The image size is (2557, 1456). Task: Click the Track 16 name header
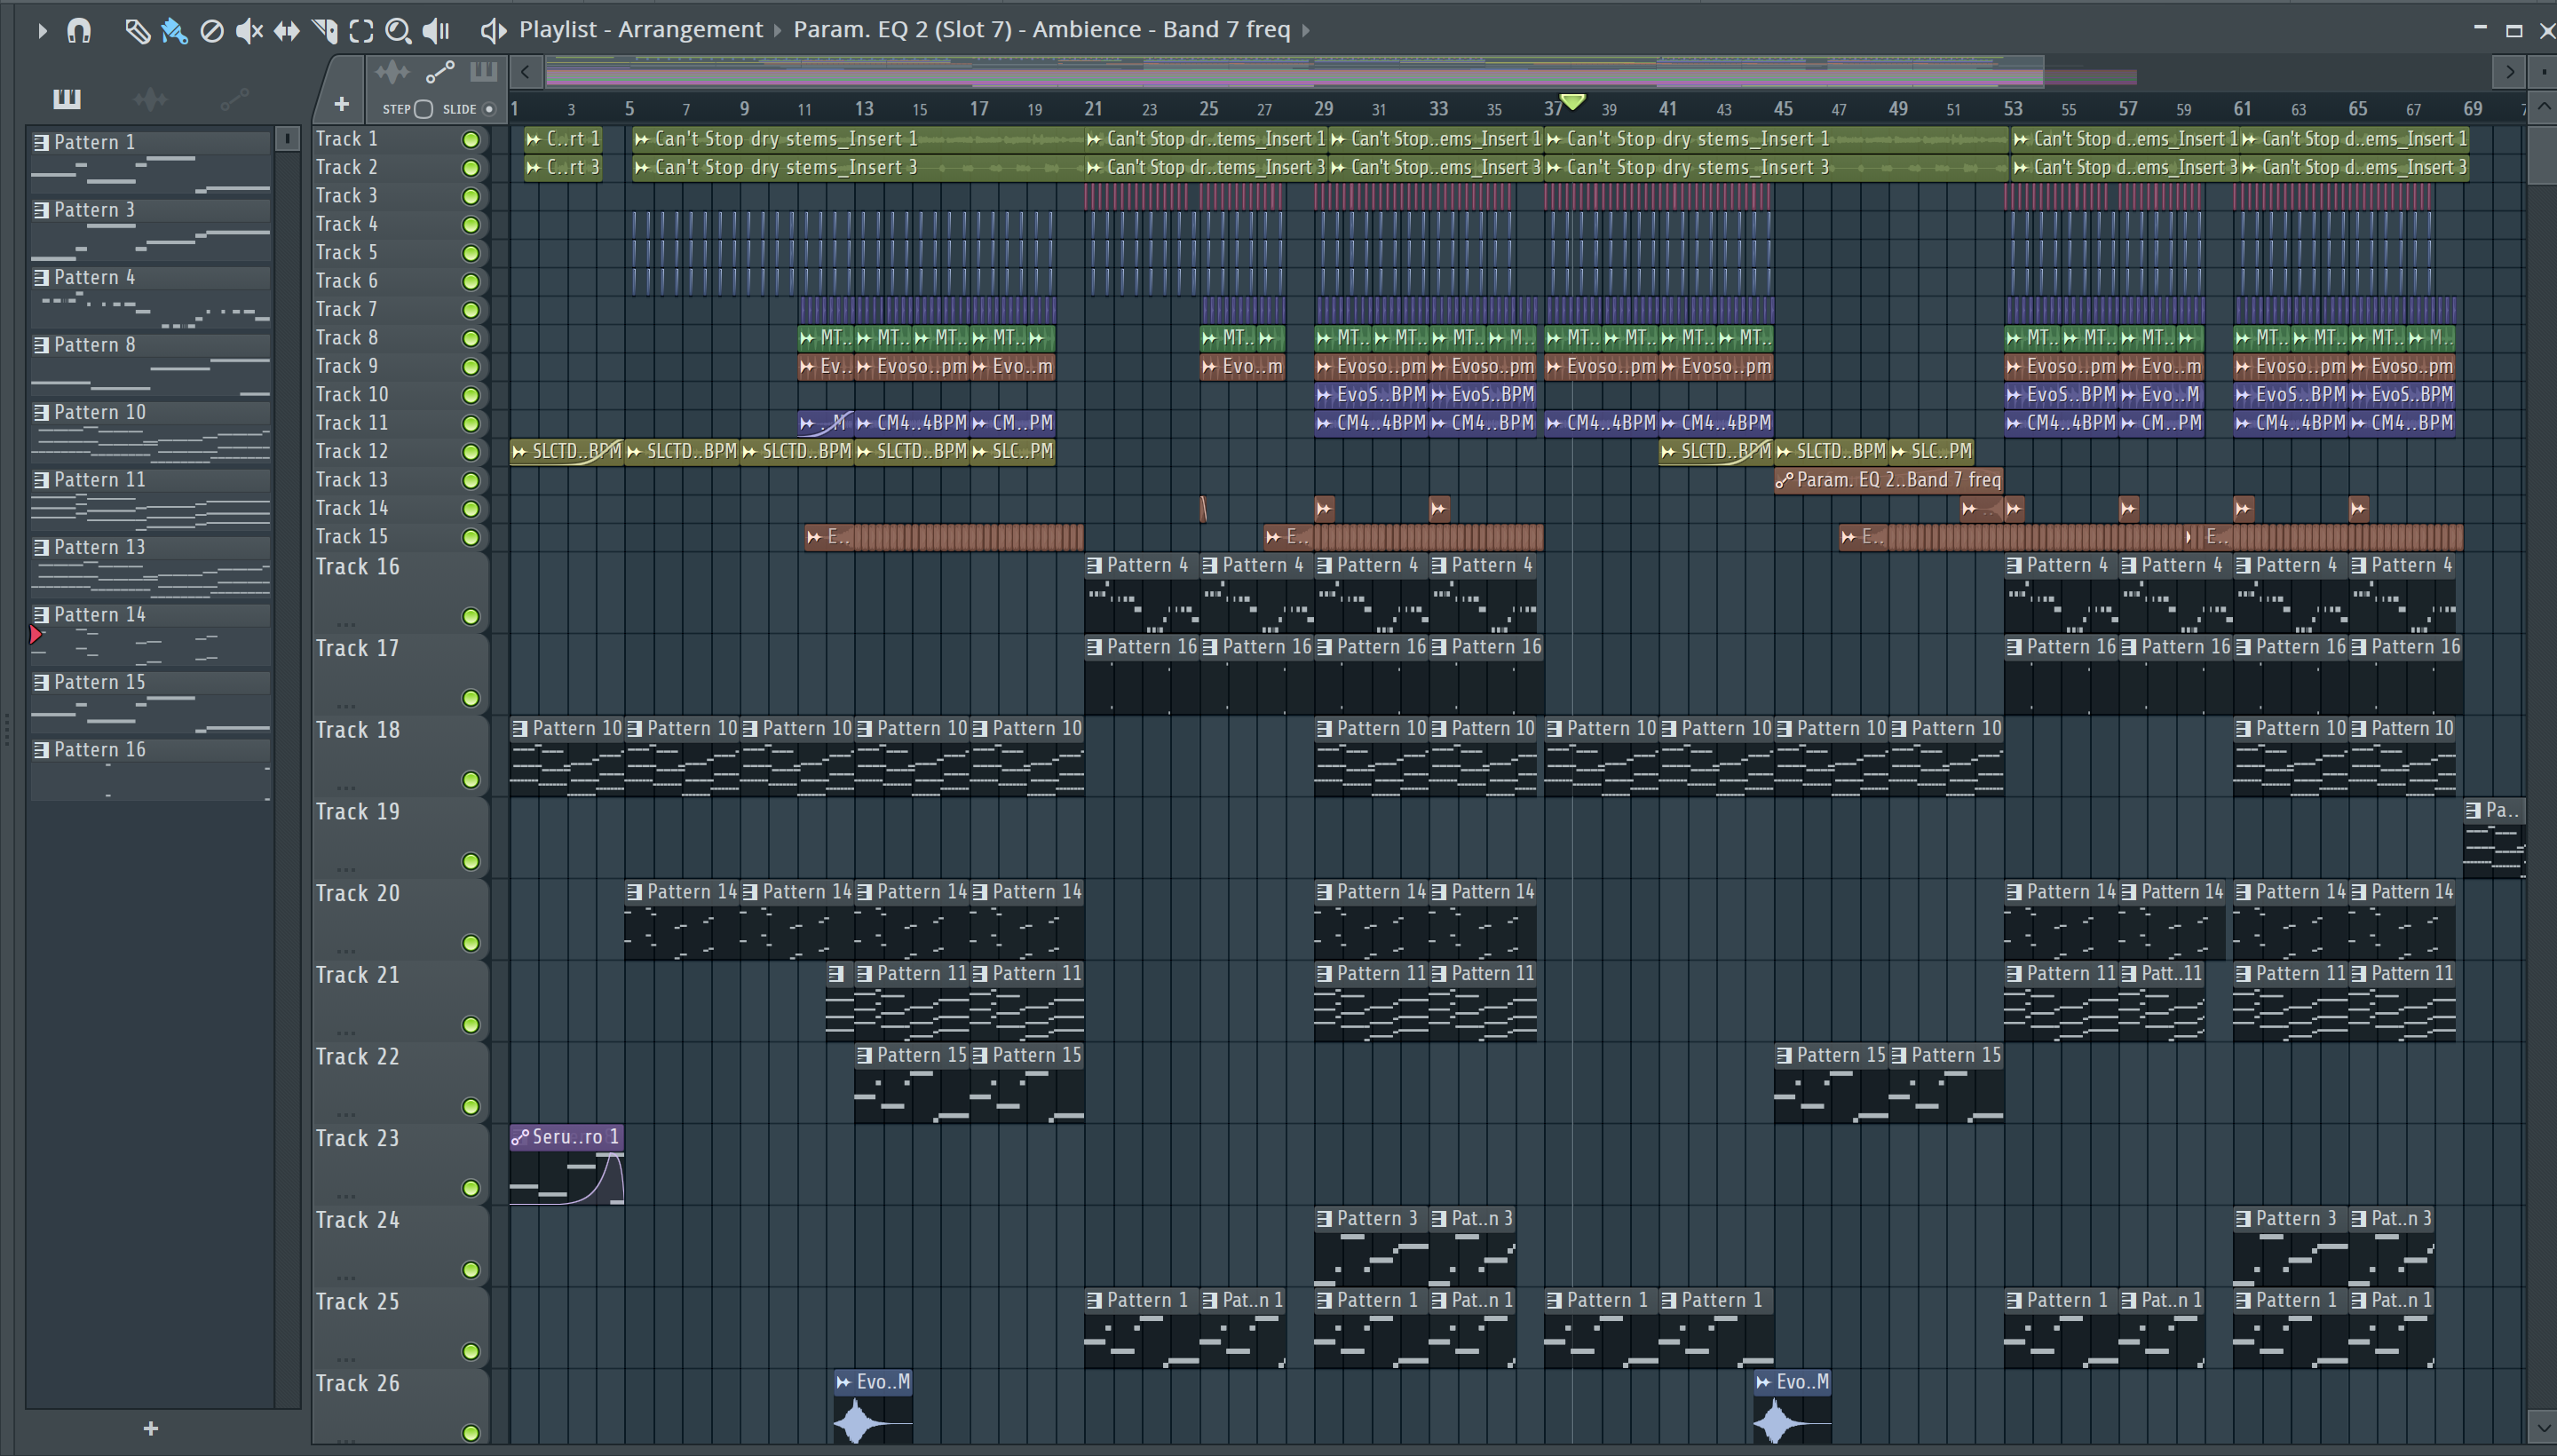click(x=357, y=567)
